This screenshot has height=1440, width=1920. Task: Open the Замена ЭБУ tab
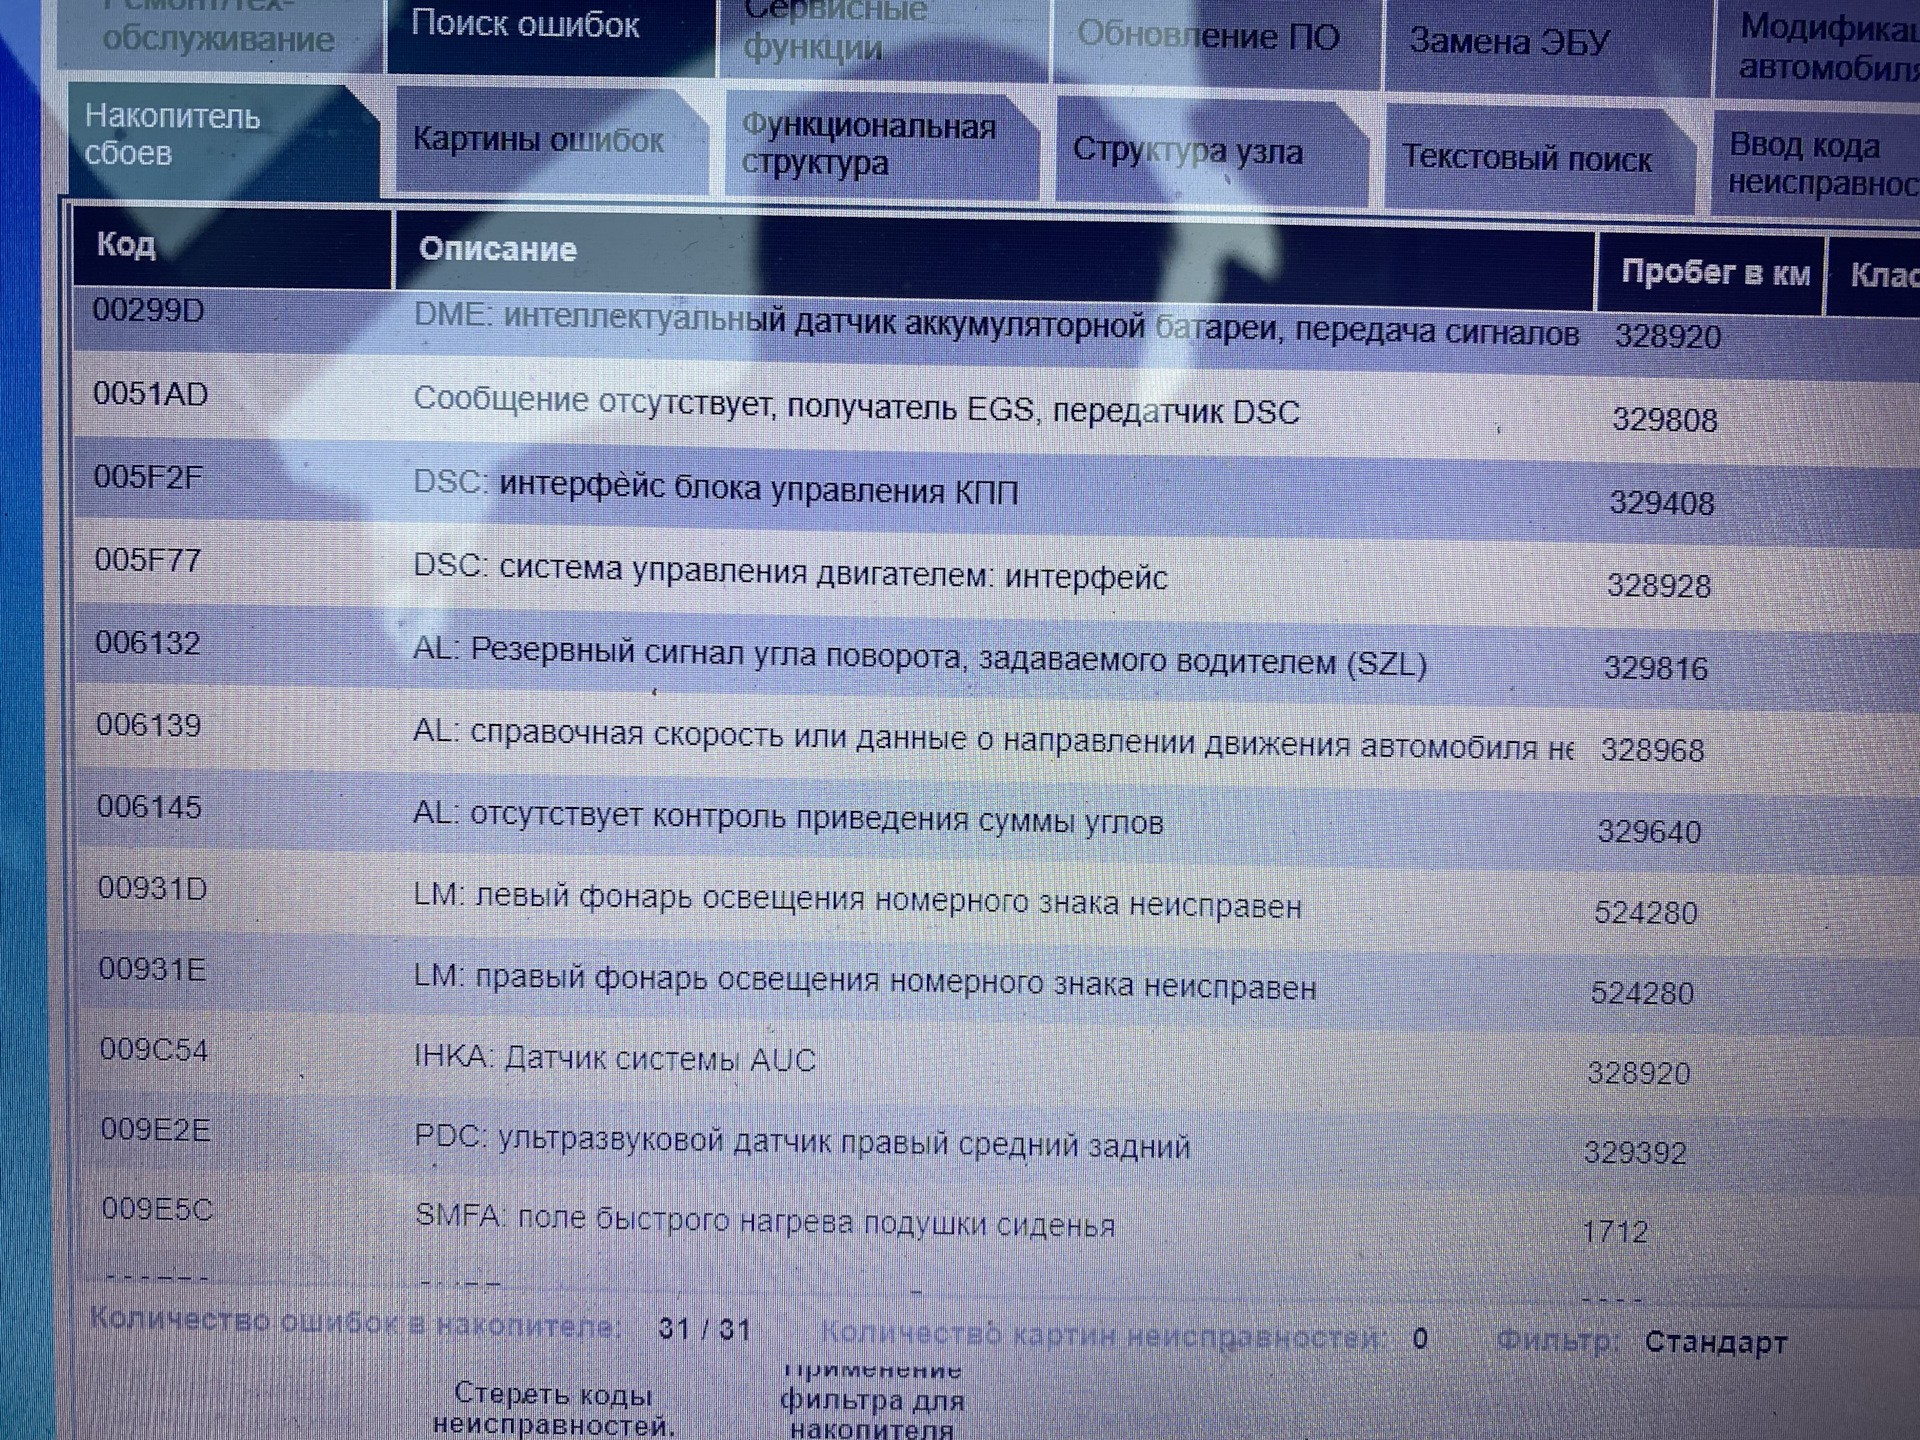1546,45
